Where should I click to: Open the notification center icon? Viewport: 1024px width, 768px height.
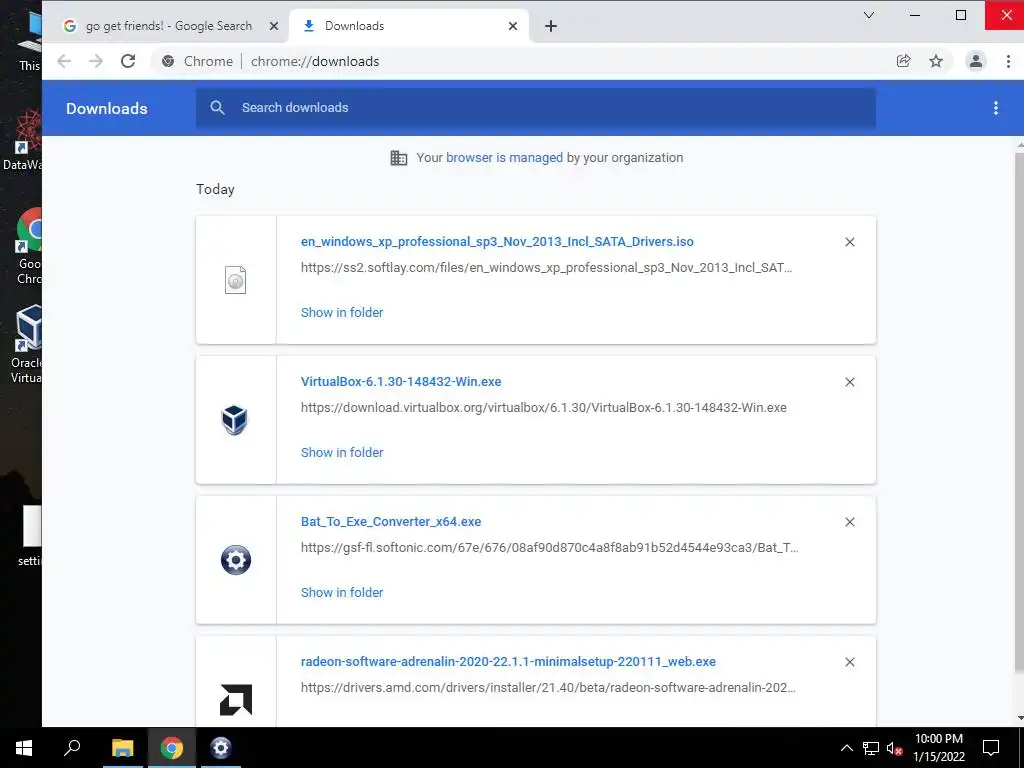[x=991, y=748]
